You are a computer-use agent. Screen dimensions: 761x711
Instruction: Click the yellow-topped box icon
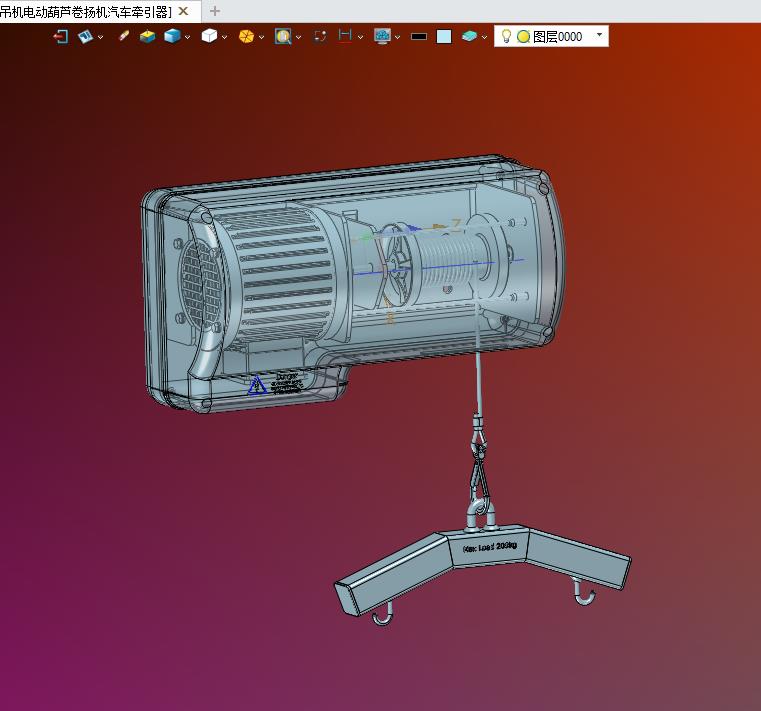pyautogui.click(x=147, y=36)
